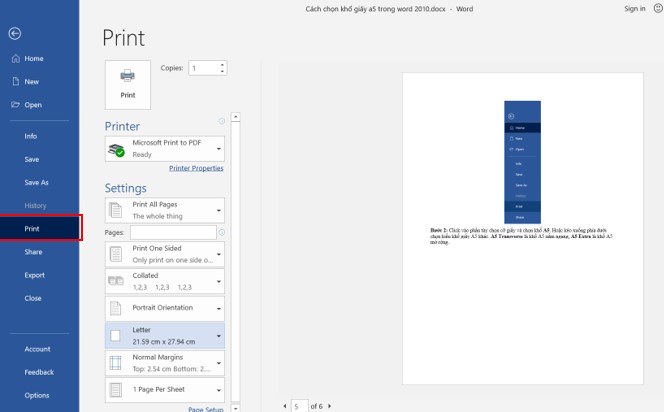Image resolution: width=665 pixels, height=412 pixels.
Task: Click the Pages input field
Action: pos(172,232)
